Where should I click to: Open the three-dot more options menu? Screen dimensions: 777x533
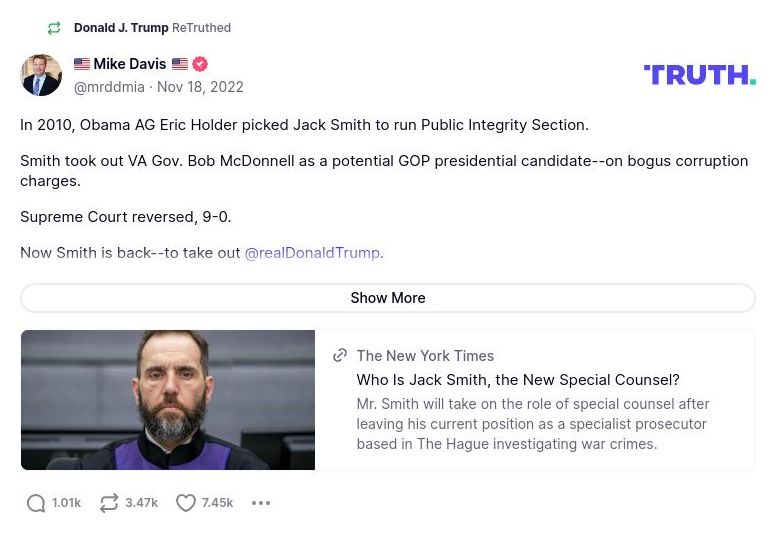261,503
